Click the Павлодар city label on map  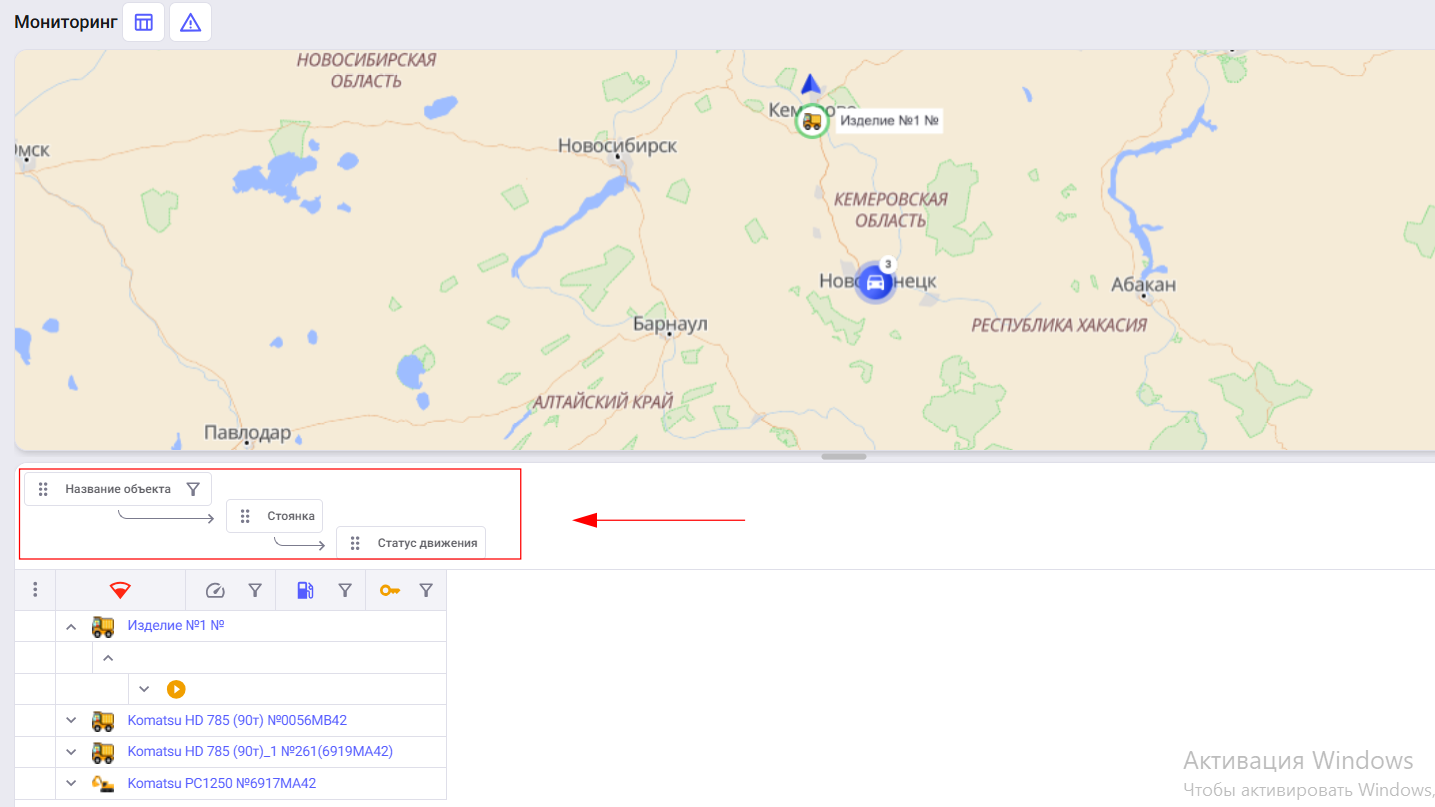[x=247, y=433]
